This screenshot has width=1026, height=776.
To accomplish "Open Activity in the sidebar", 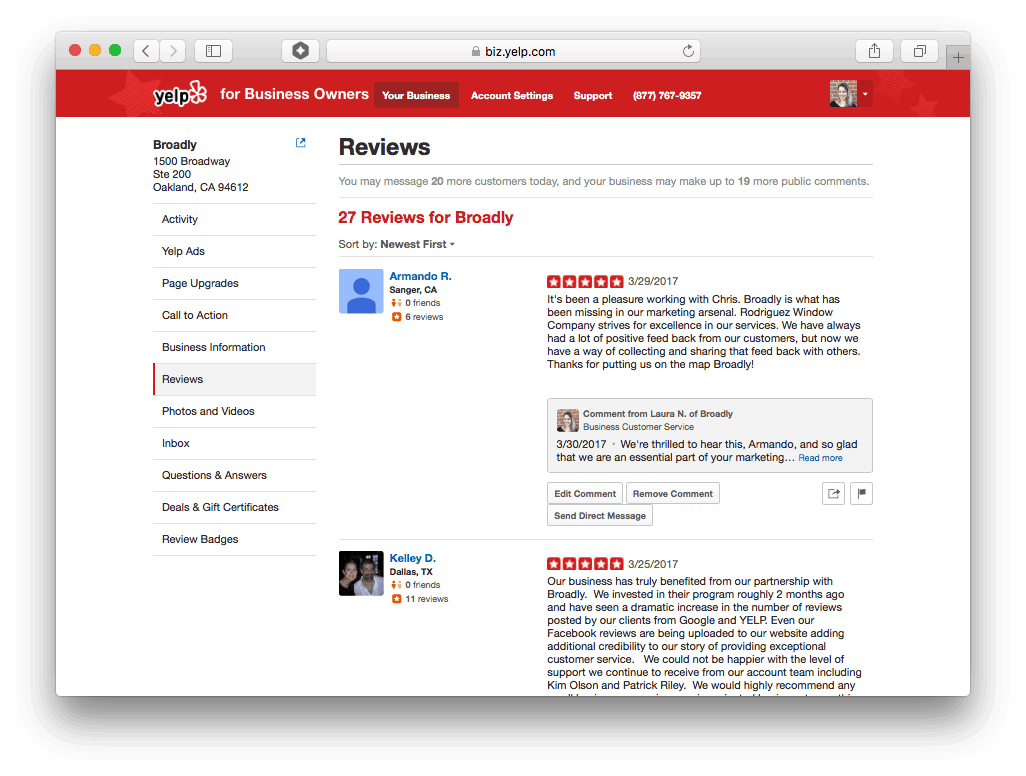I will (234, 219).
